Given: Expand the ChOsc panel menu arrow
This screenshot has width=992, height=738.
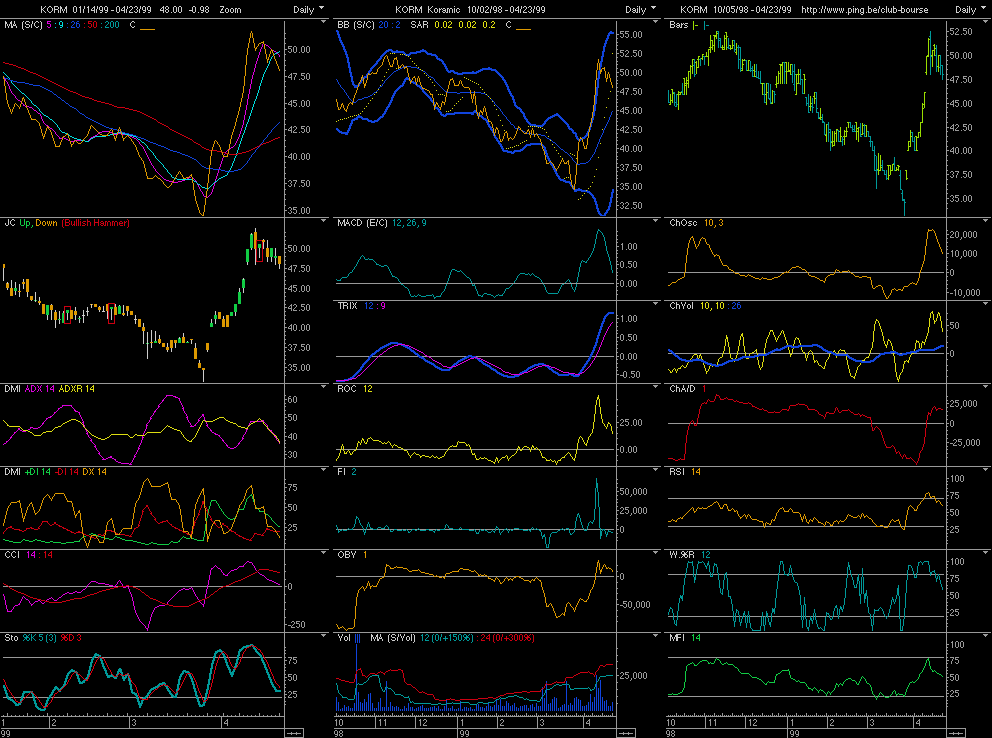Looking at the screenshot, I should (x=986, y=221).
